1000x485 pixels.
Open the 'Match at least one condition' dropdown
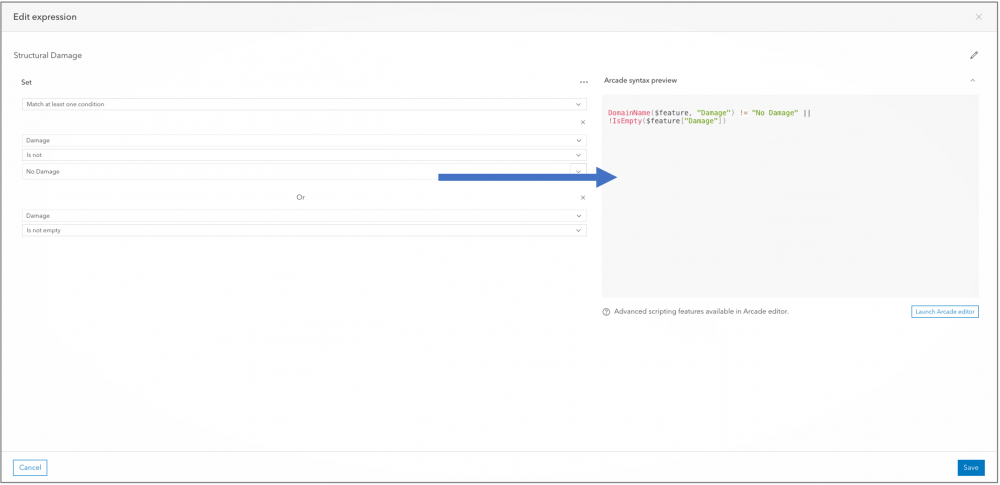click(x=304, y=104)
